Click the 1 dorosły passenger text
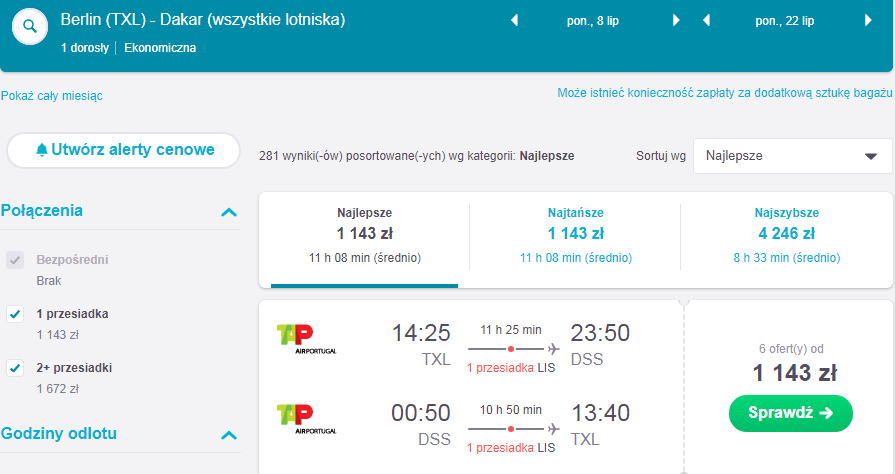 (85, 48)
